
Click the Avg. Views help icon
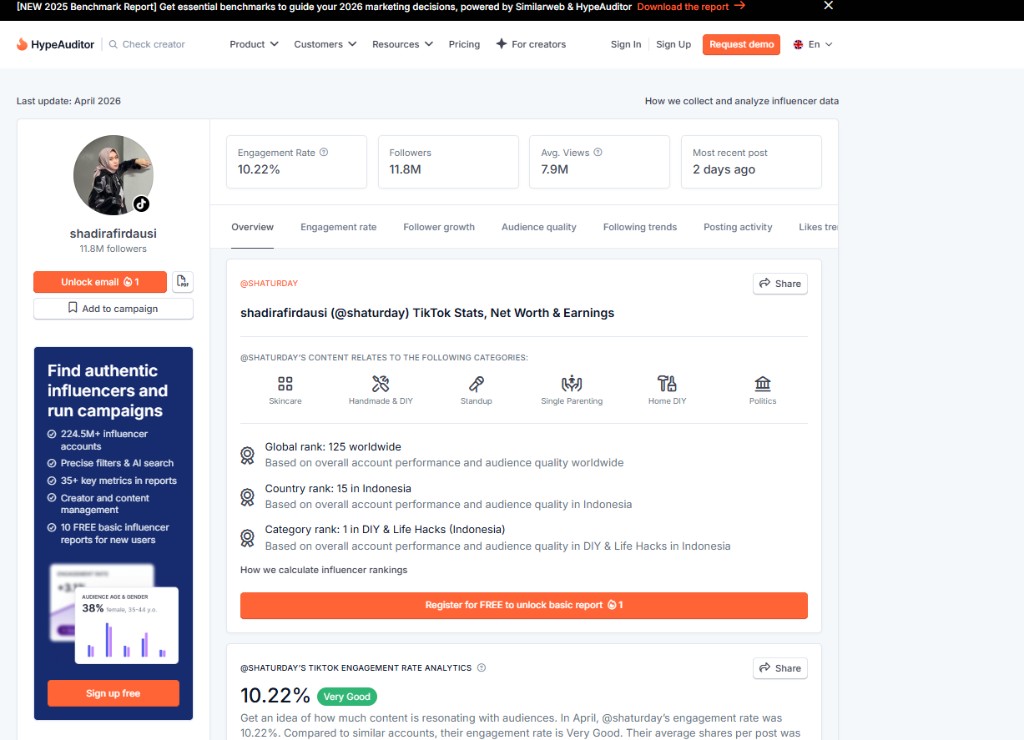[x=598, y=152]
